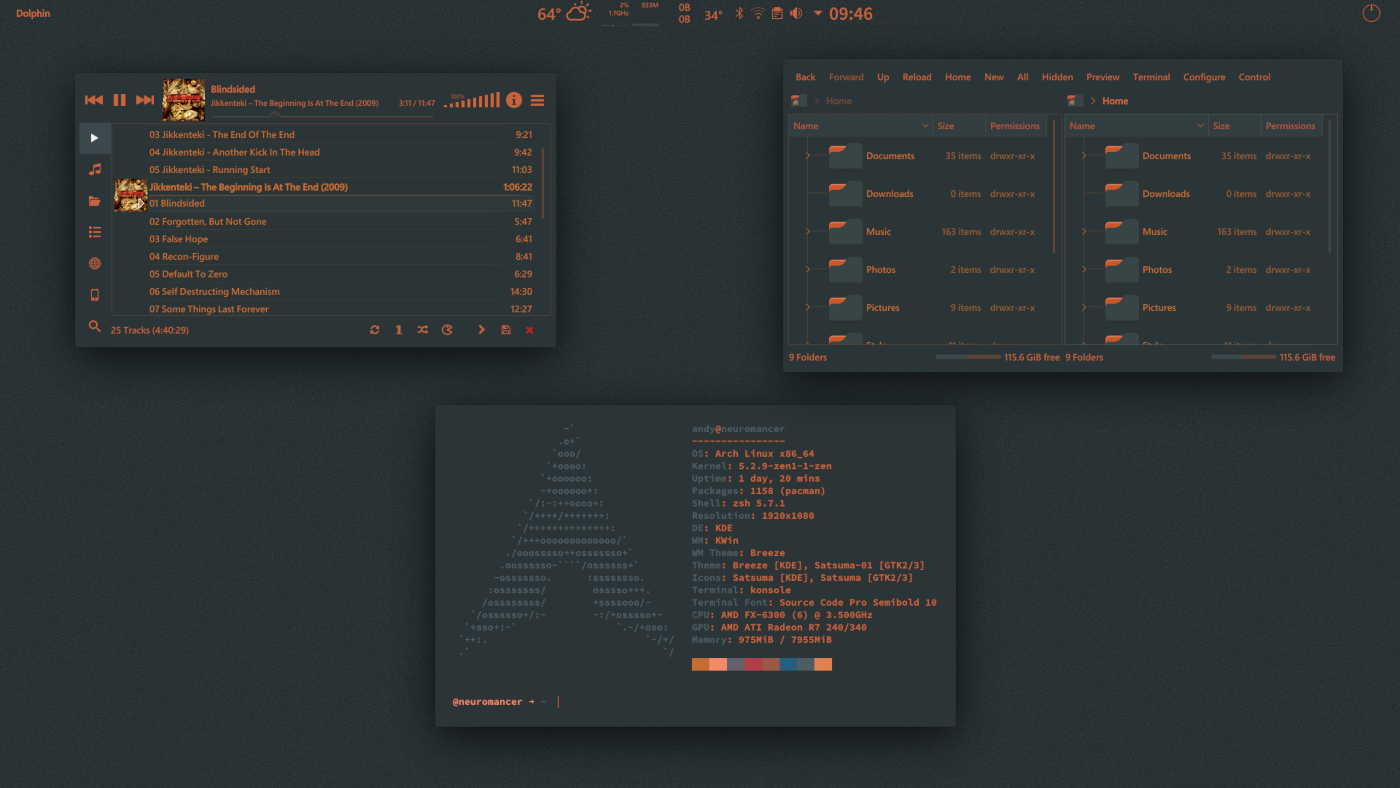Click the speaker volume icon in tray

pos(796,14)
